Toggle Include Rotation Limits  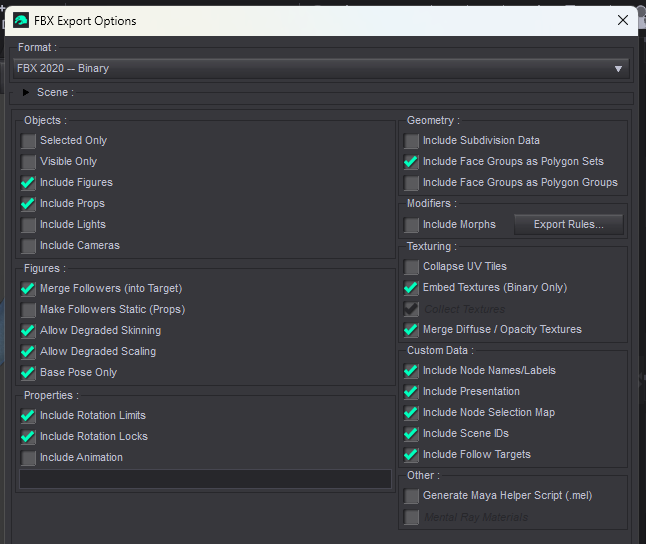point(28,416)
